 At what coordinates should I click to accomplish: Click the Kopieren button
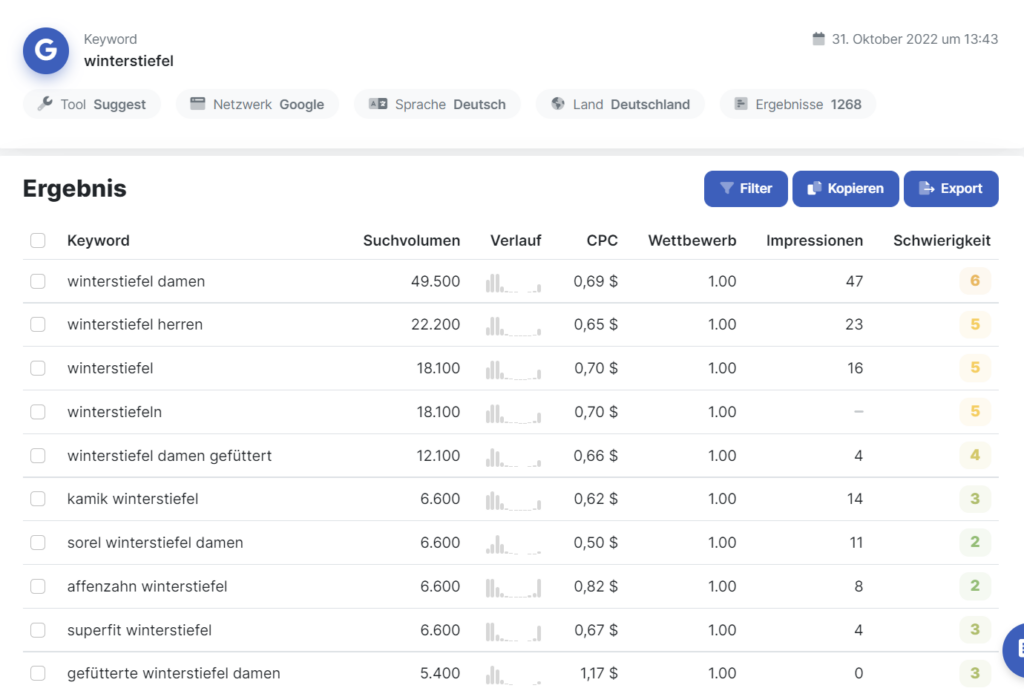(845, 188)
